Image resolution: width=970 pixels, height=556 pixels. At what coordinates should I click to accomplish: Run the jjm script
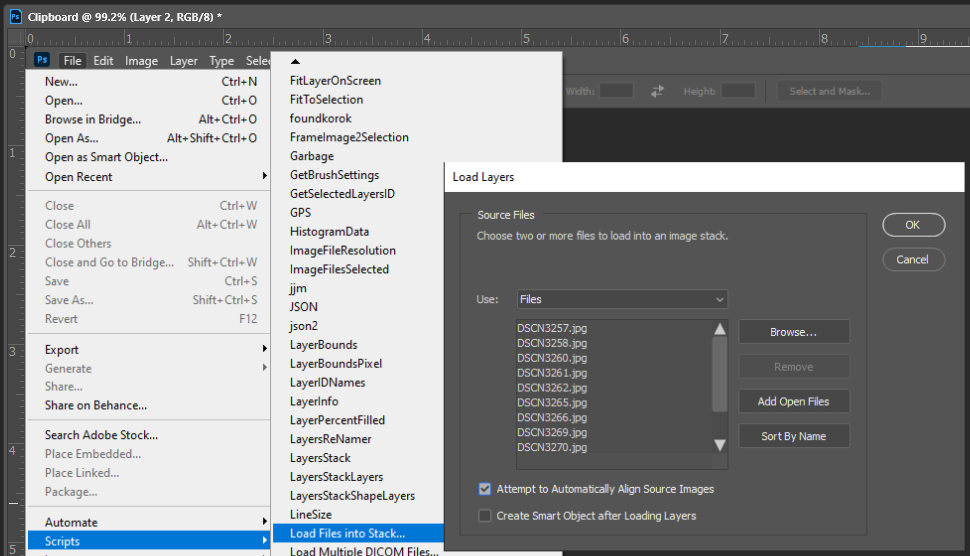click(x=298, y=288)
